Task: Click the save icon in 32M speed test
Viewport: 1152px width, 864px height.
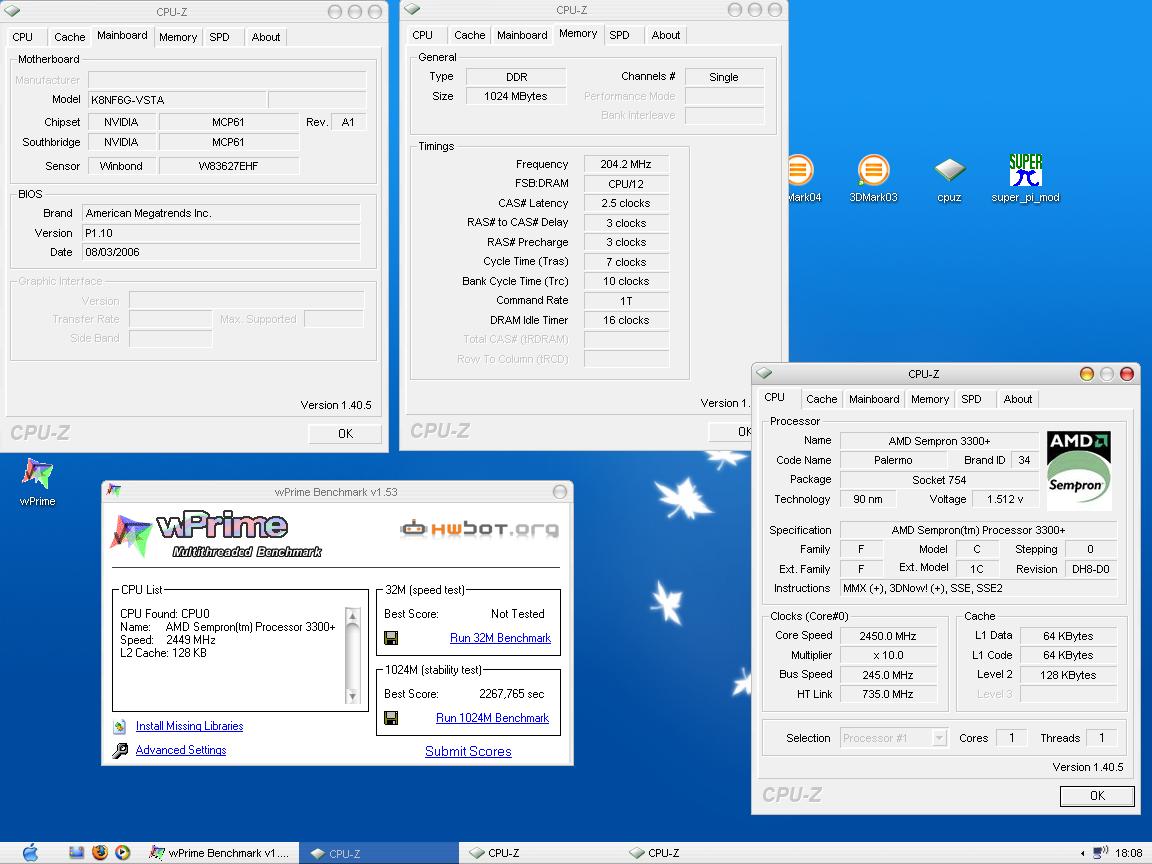Action: [x=392, y=638]
